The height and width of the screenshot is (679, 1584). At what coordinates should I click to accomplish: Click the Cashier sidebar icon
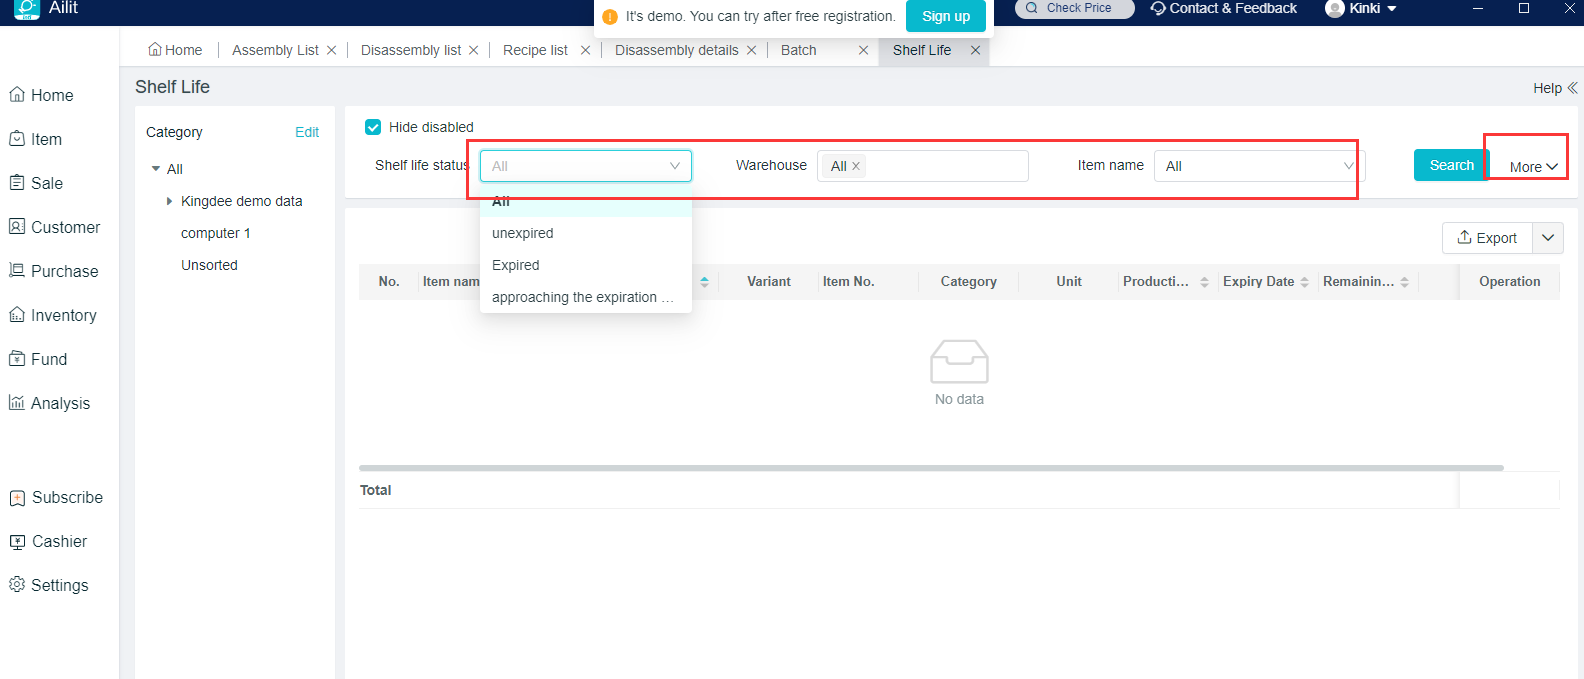17,541
